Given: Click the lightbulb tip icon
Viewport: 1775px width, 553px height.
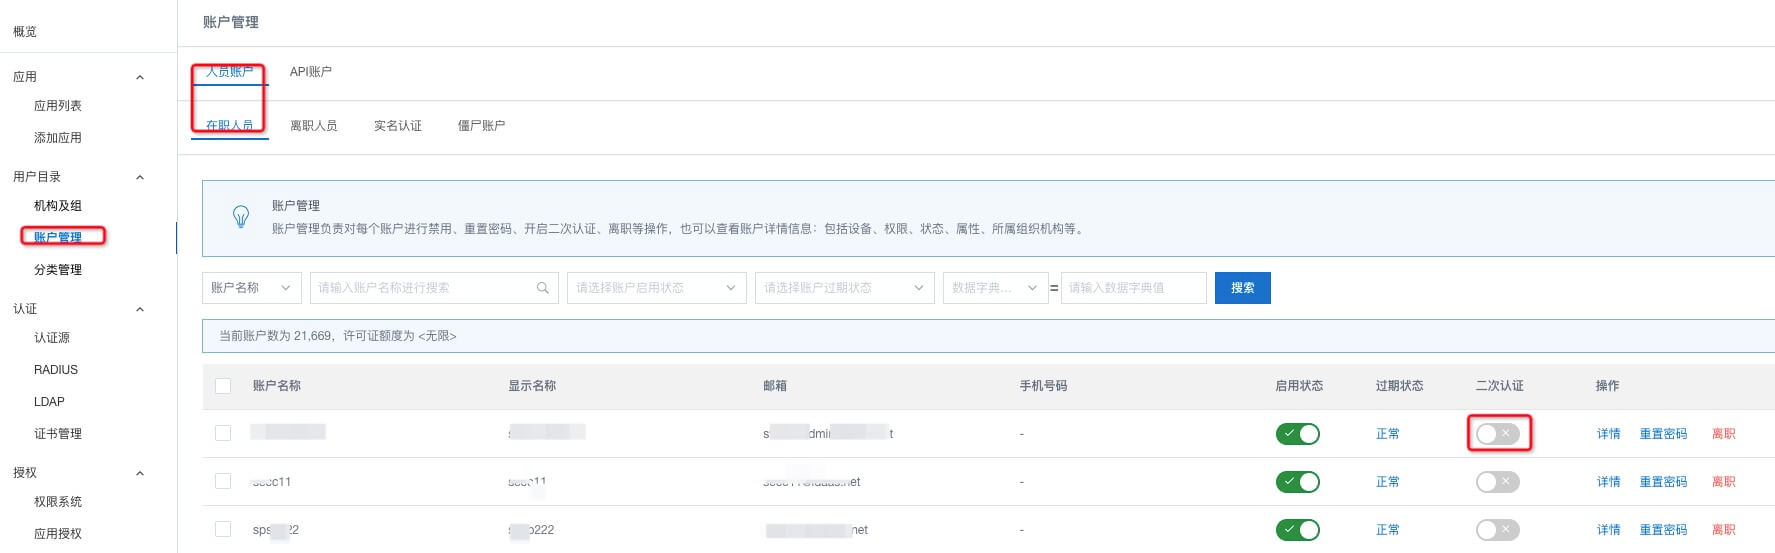Looking at the screenshot, I should tap(241, 216).
